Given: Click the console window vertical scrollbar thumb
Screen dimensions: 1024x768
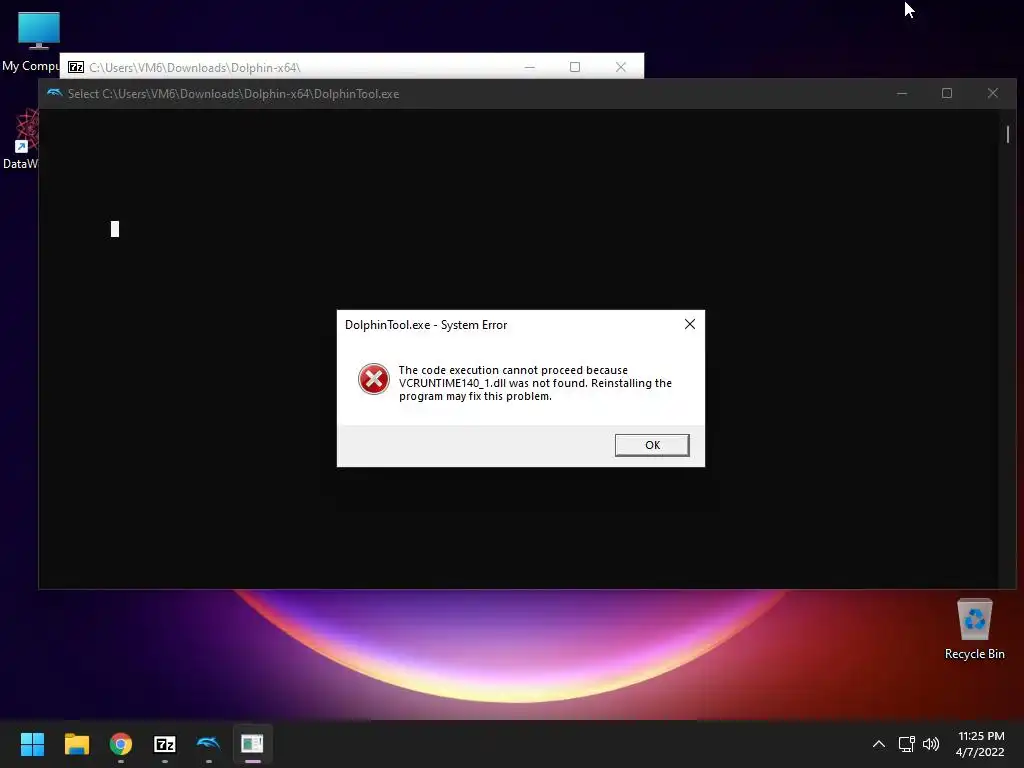Looking at the screenshot, I should 1008,134.
